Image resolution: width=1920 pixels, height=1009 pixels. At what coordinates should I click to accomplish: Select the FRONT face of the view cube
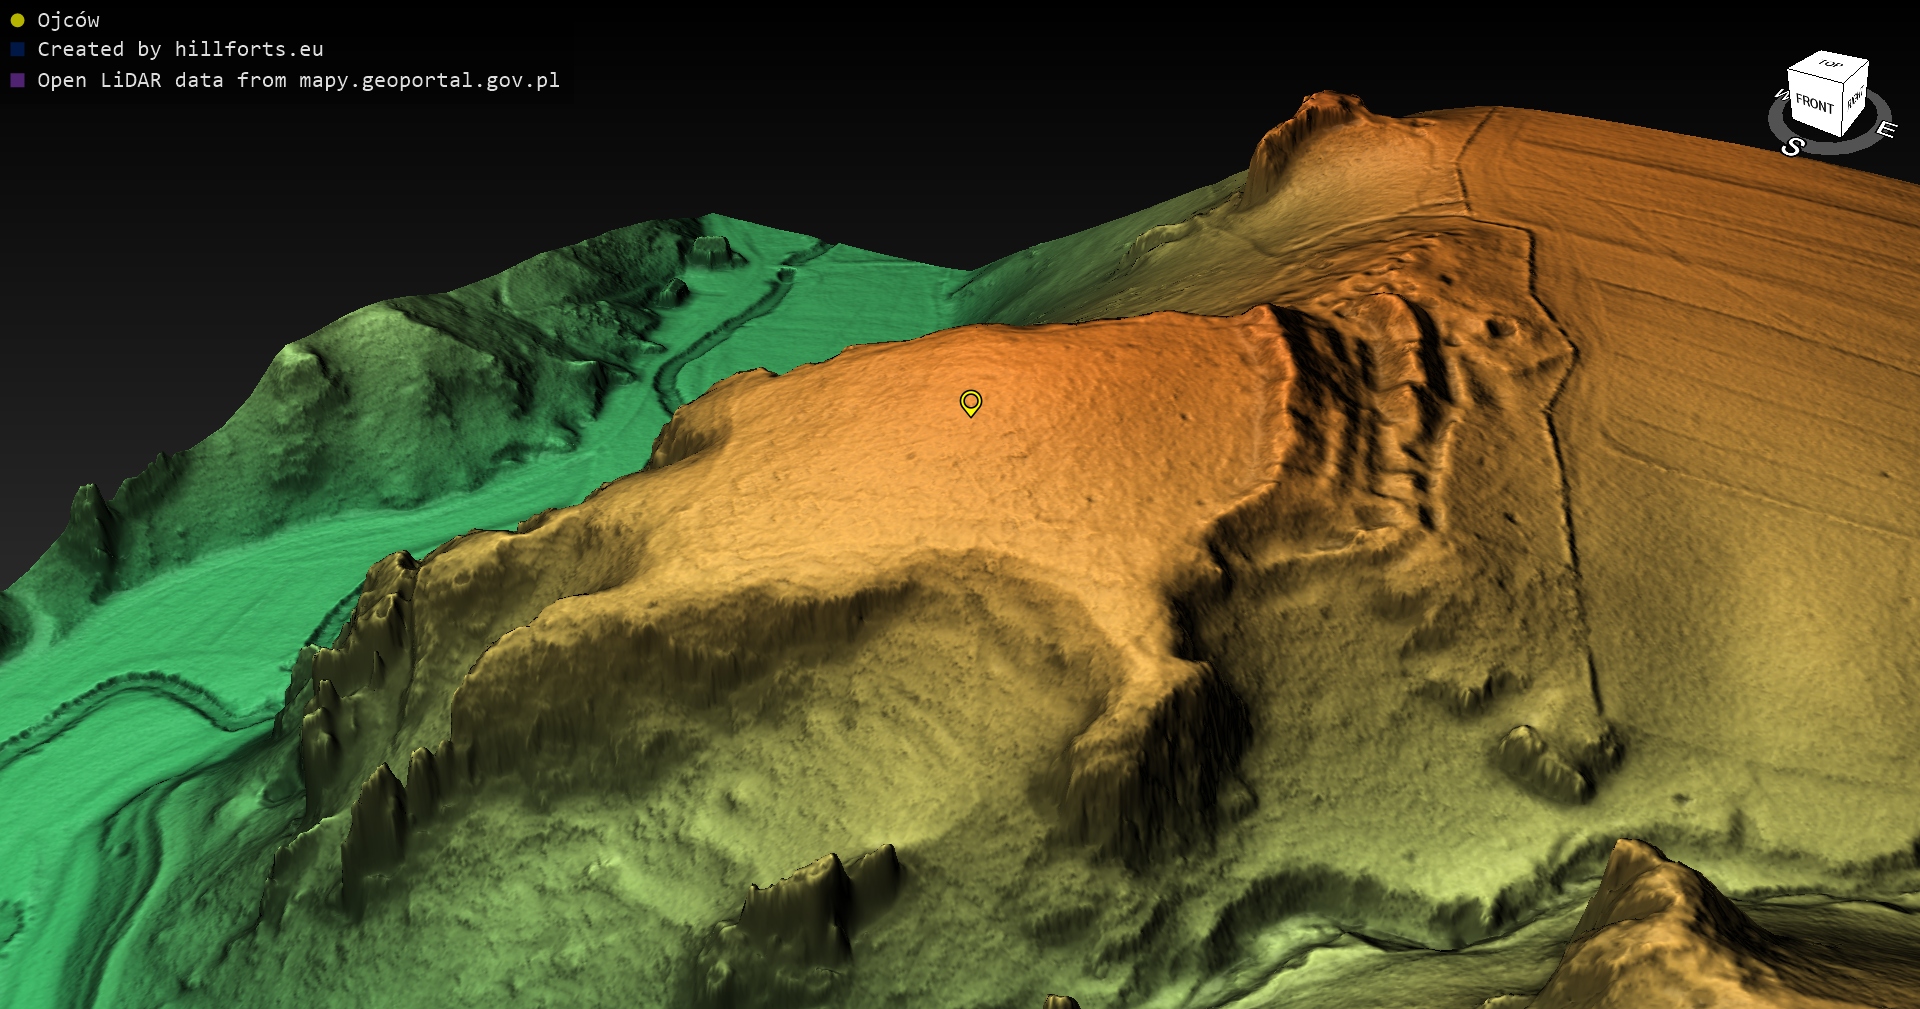[x=1814, y=103]
